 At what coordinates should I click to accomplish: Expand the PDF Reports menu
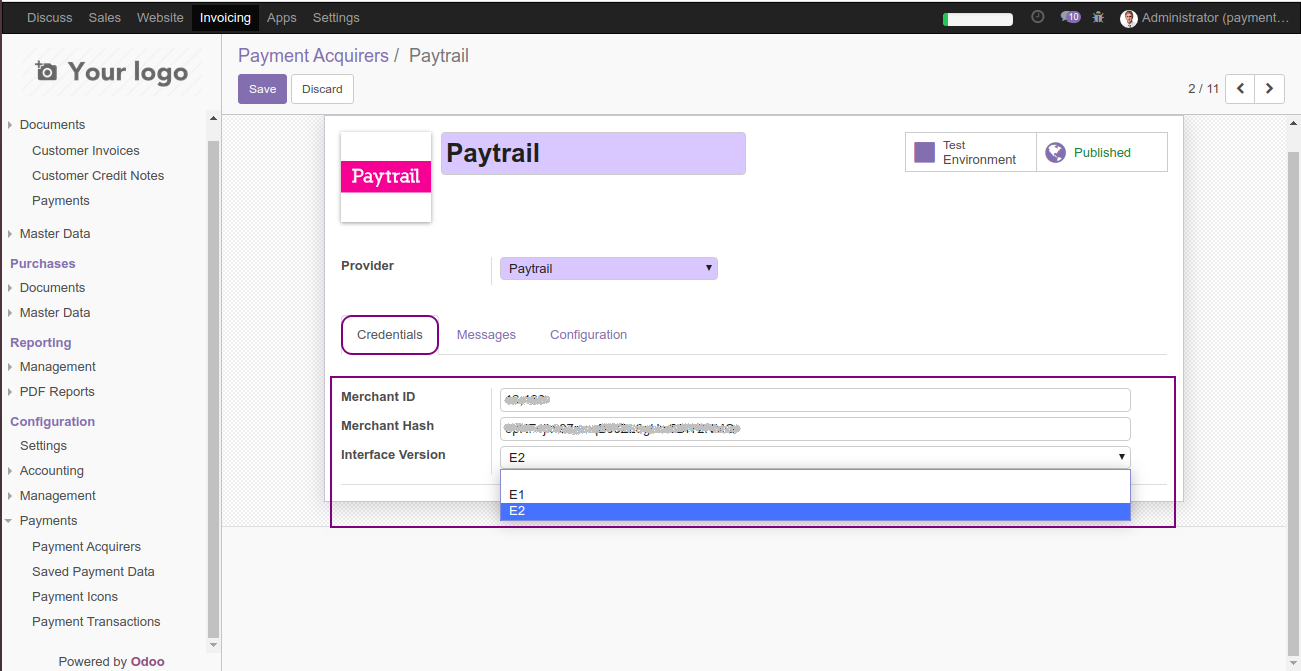pos(57,392)
